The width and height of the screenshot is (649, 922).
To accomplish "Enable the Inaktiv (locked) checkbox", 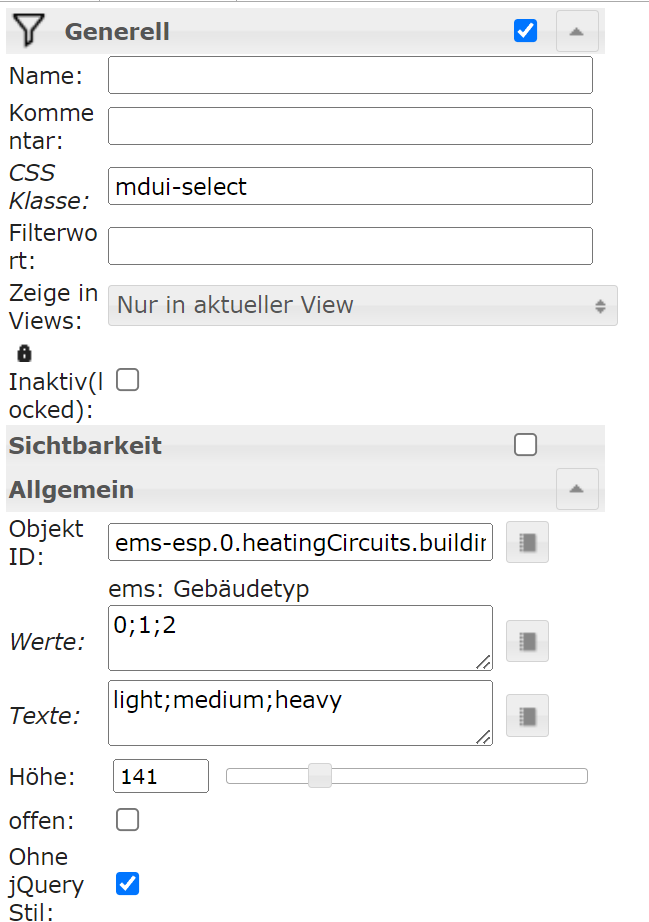I will 127,380.
